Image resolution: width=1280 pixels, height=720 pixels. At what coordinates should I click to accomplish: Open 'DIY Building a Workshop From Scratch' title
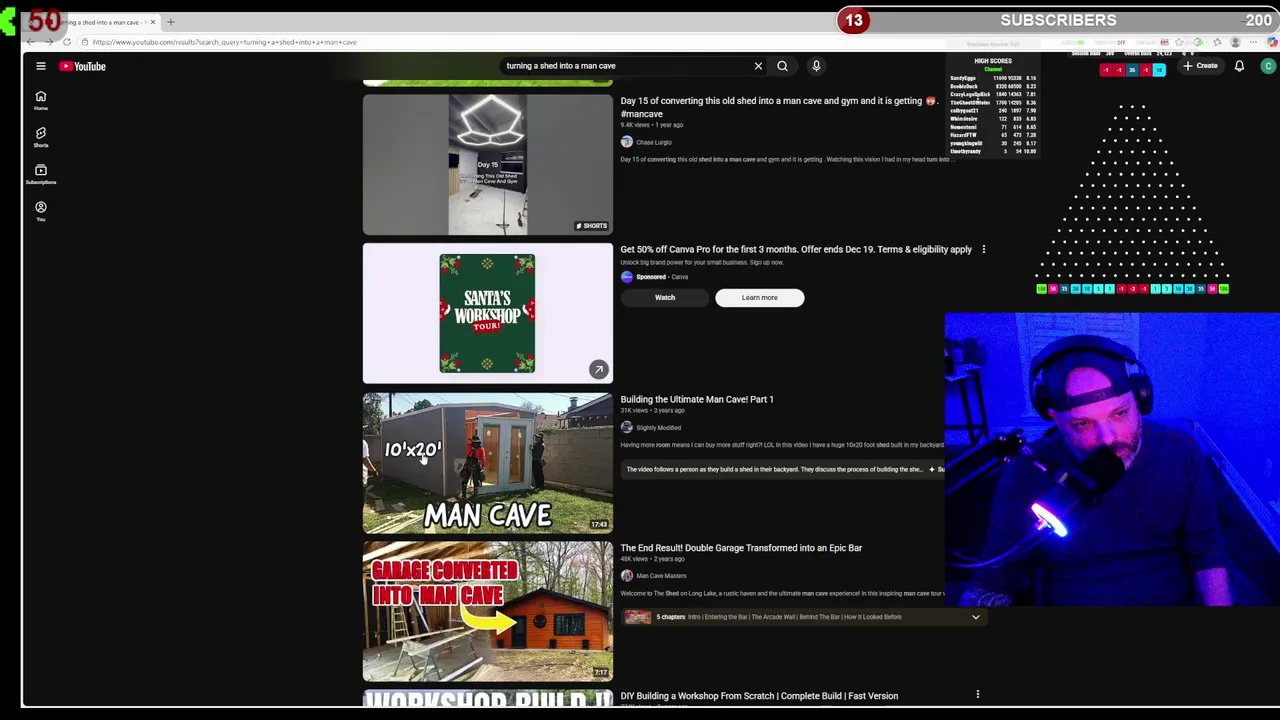(x=759, y=696)
